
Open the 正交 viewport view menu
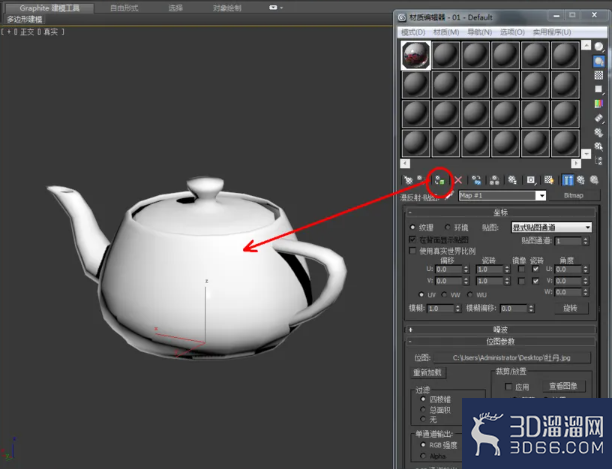click(x=27, y=32)
